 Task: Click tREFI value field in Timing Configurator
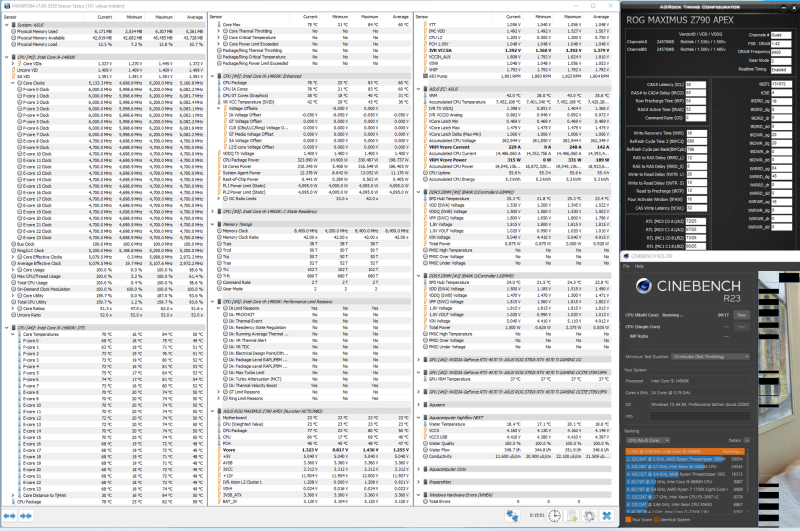781,85
